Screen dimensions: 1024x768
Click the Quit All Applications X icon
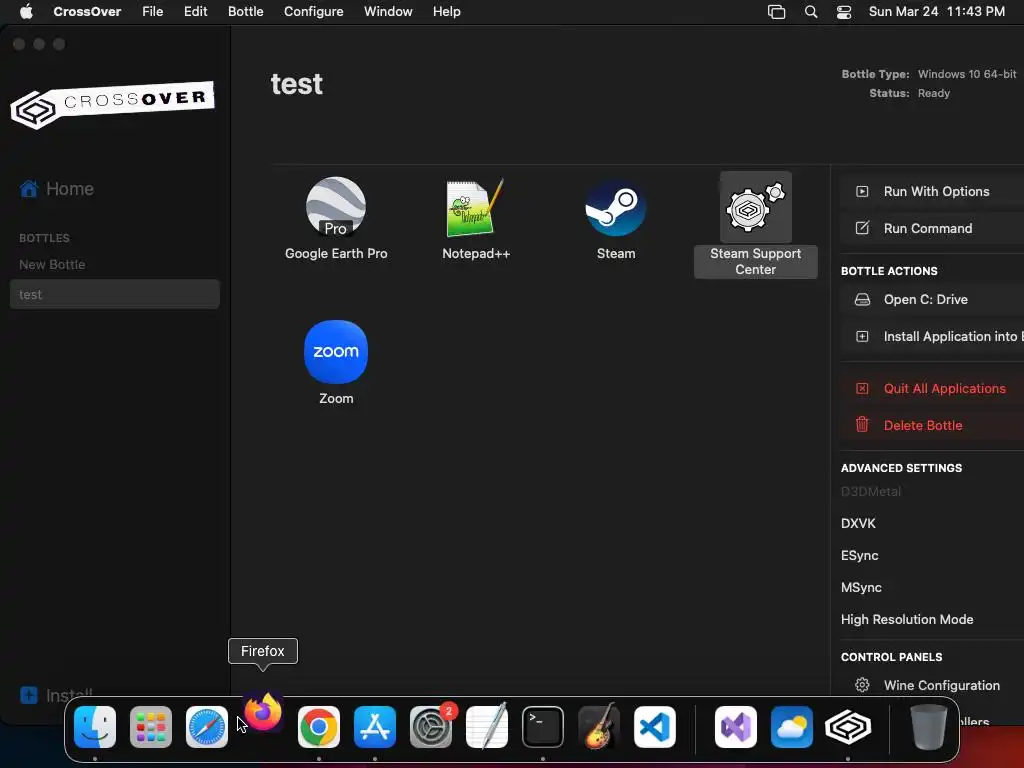tap(862, 388)
